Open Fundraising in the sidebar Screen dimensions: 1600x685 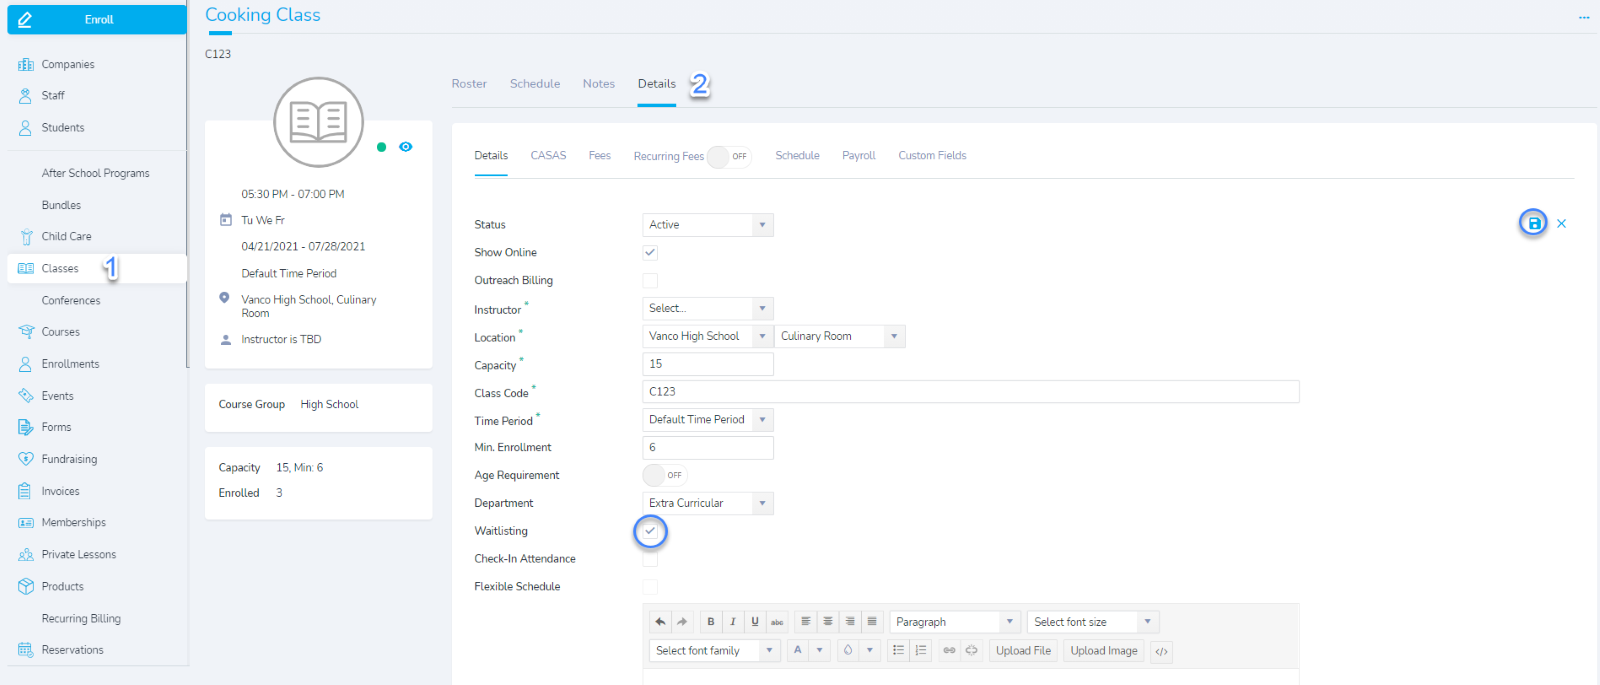pos(69,459)
